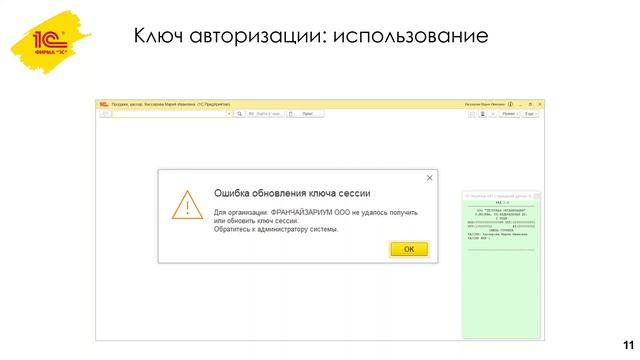Click the magnifier search icon in the toolbar
The width and height of the screenshot is (640, 360).
(240, 114)
